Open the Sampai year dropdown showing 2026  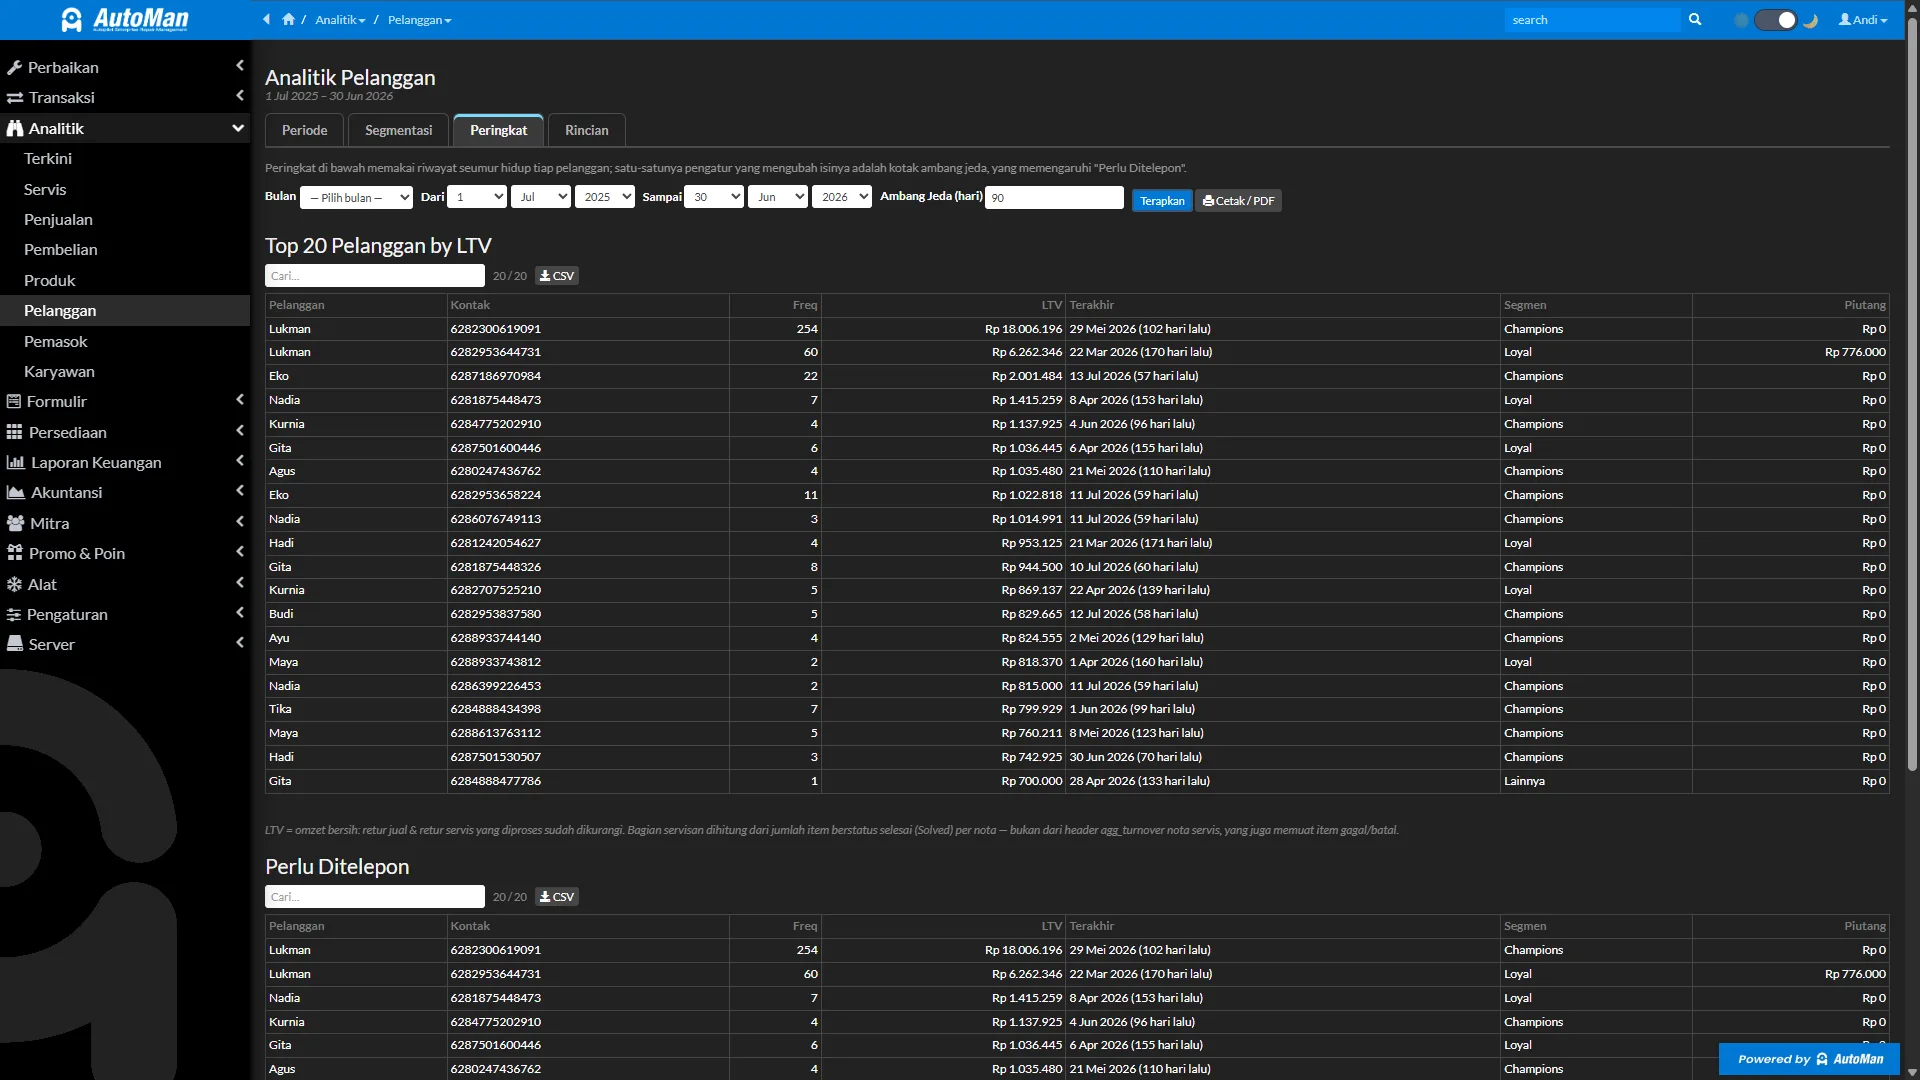(x=842, y=197)
